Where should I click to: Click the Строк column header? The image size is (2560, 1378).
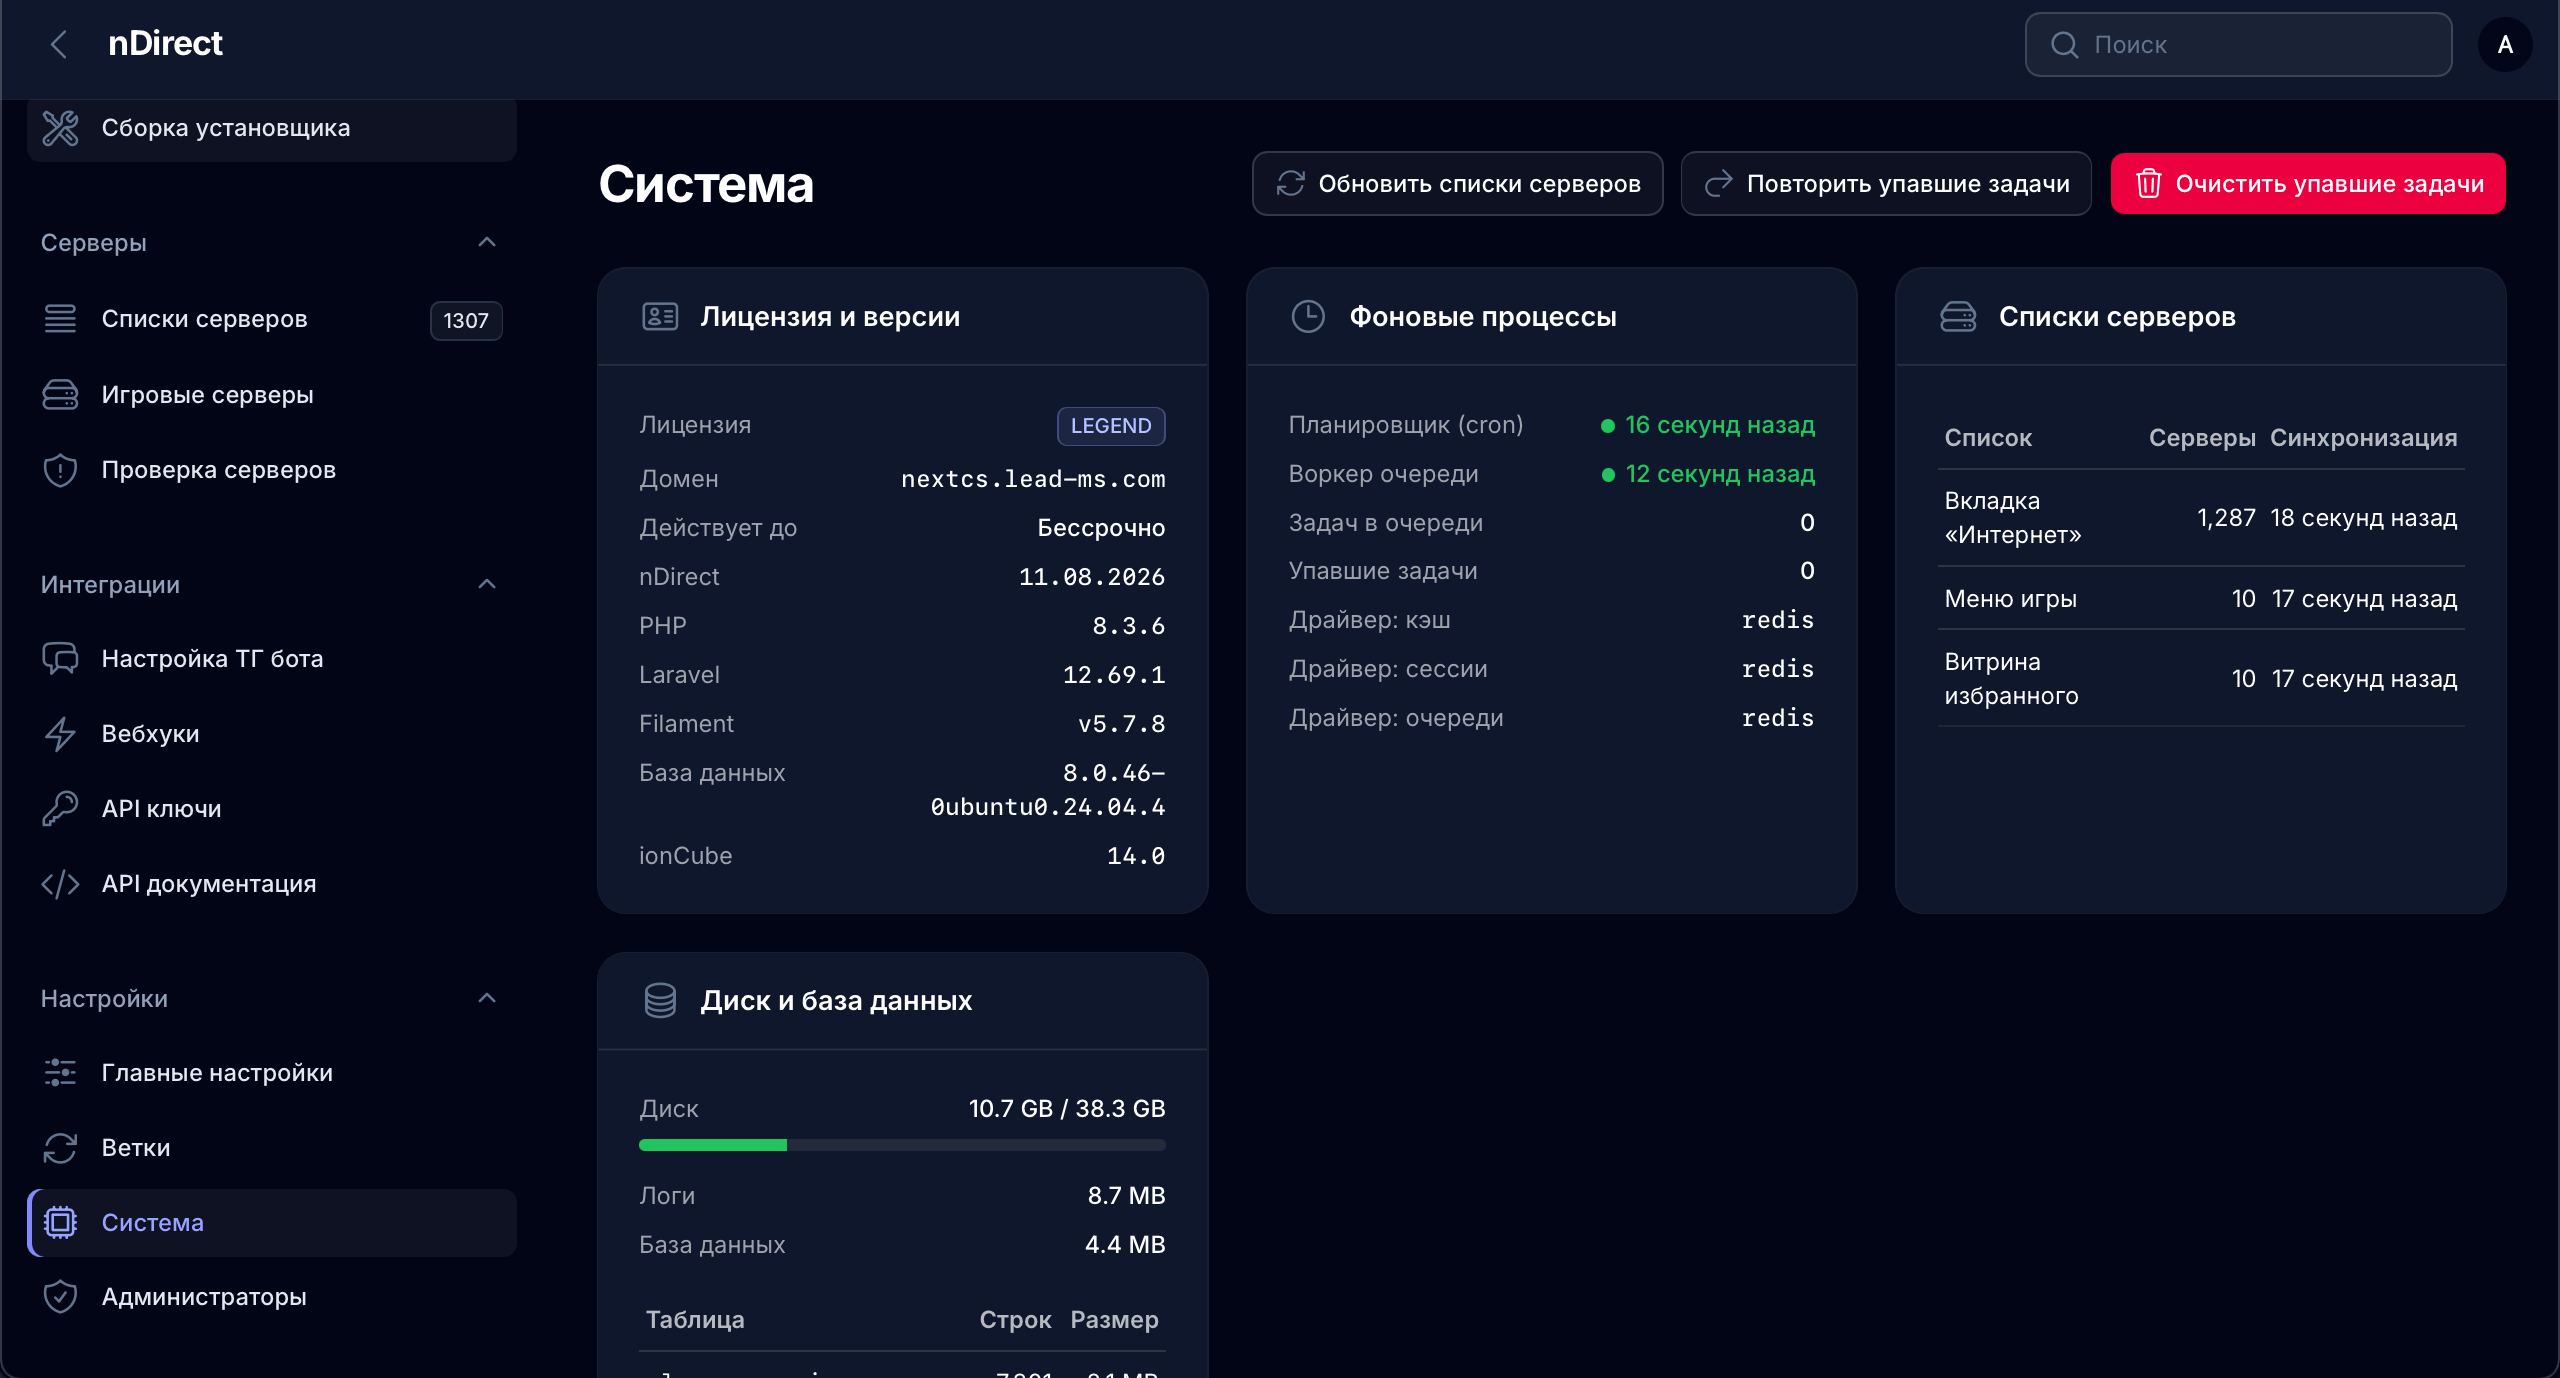[x=1015, y=1320]
